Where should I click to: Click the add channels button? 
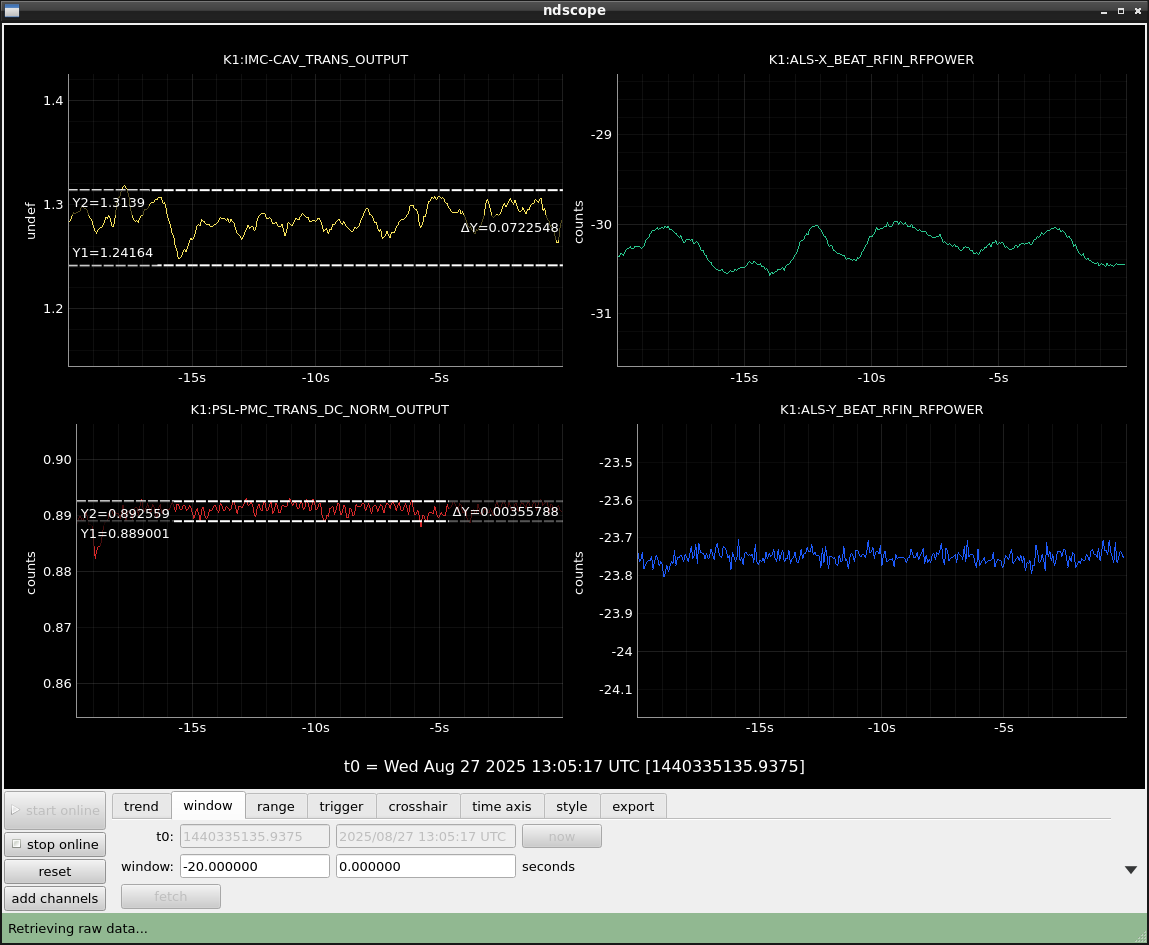tap(55, 898)
